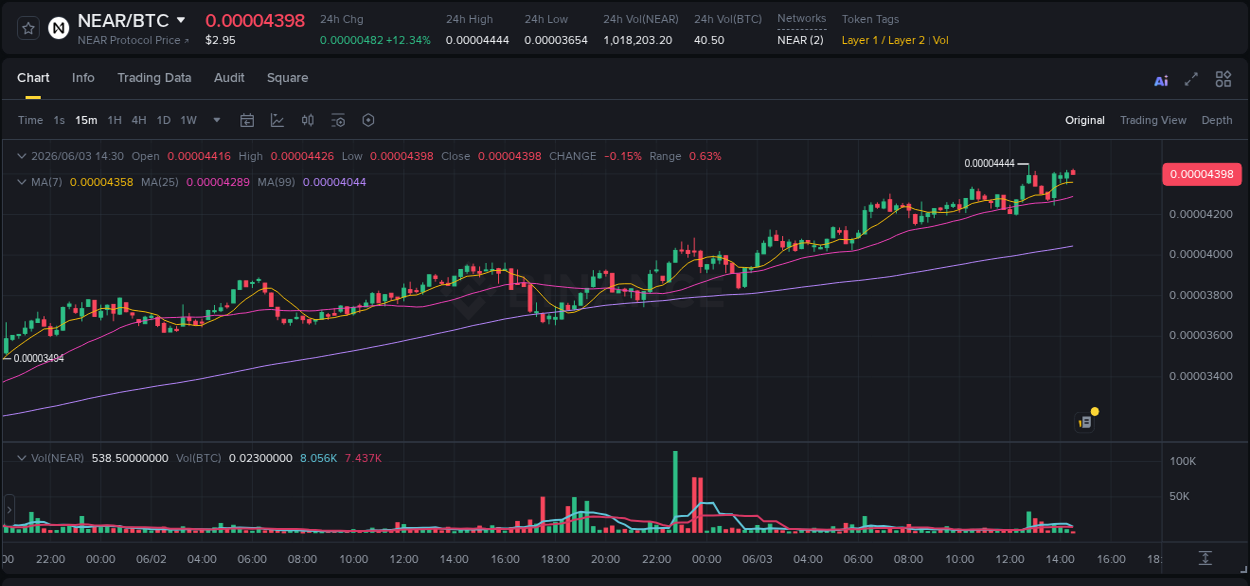Click the 24h Vol(NEAR) value 1,018,203.20

(638, 40)
